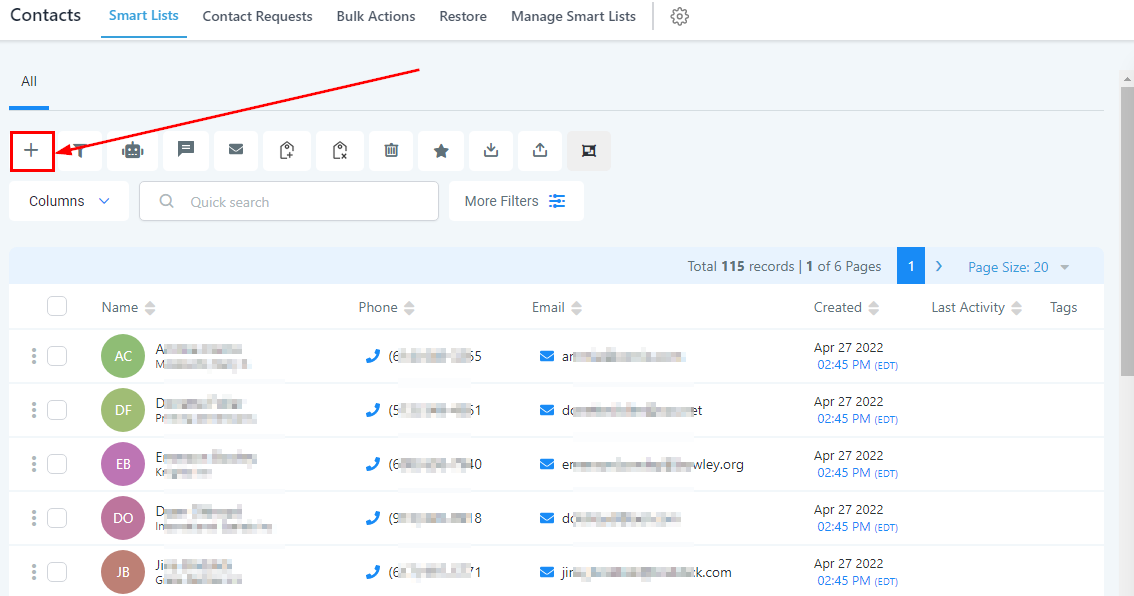Click the plus icon to add contact

pos(31,150)
